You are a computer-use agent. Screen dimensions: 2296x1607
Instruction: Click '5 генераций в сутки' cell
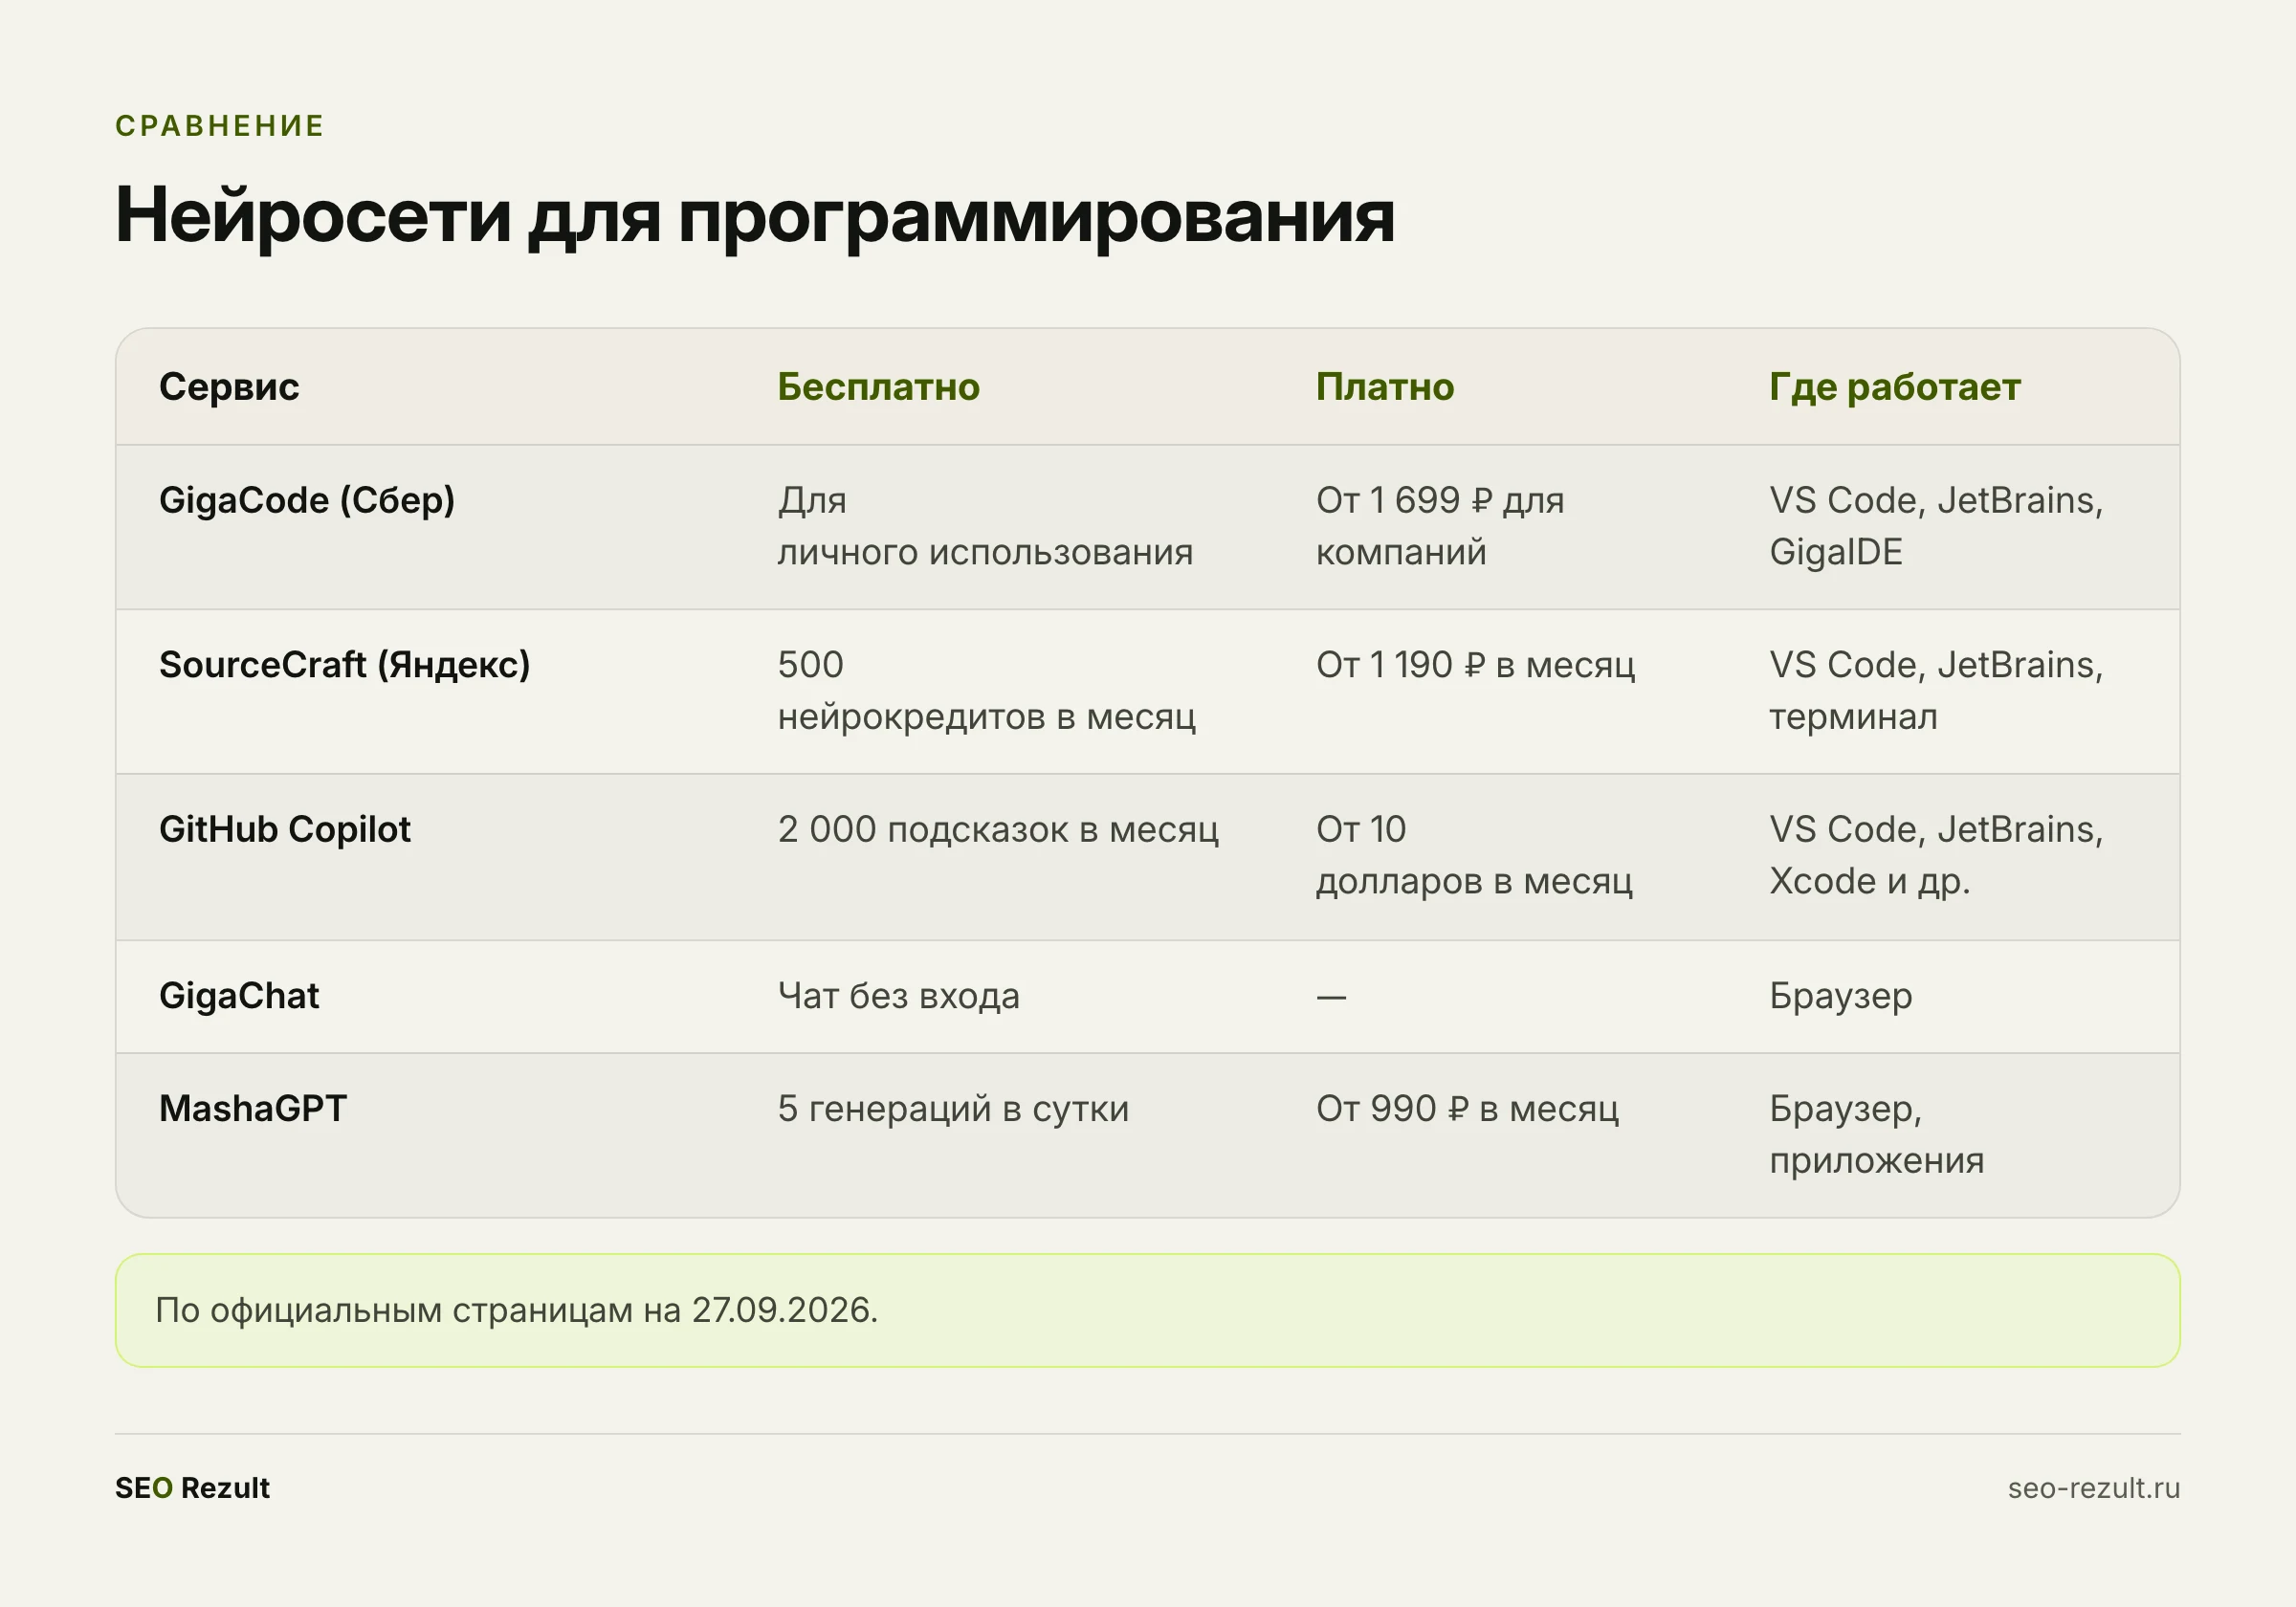tap(953, 1109)
